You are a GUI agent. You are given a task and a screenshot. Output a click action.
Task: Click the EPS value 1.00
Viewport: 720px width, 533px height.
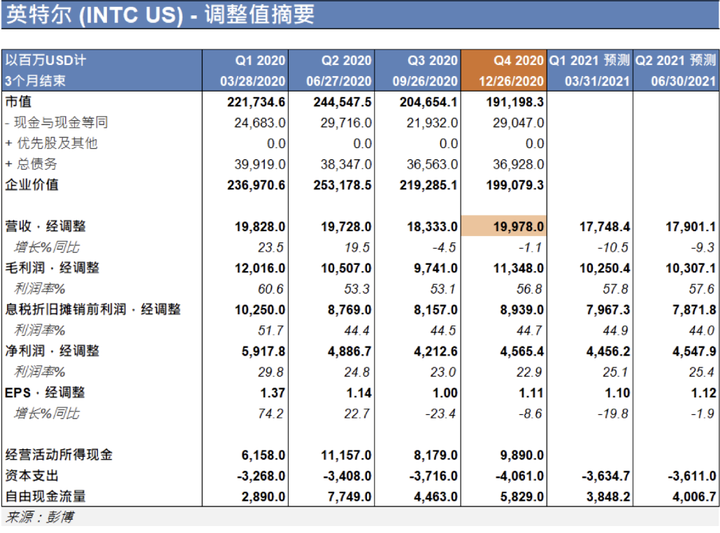click(x=445, y=393)
